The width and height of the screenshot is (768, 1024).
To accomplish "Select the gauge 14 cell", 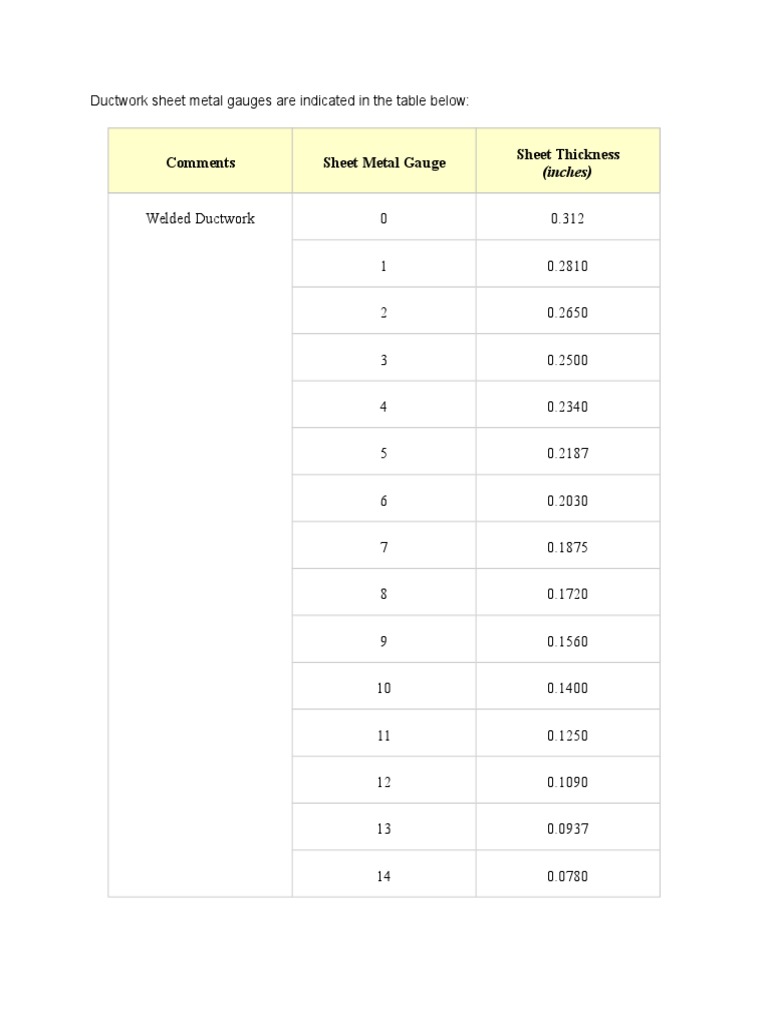I will click(x=383, y=877).
